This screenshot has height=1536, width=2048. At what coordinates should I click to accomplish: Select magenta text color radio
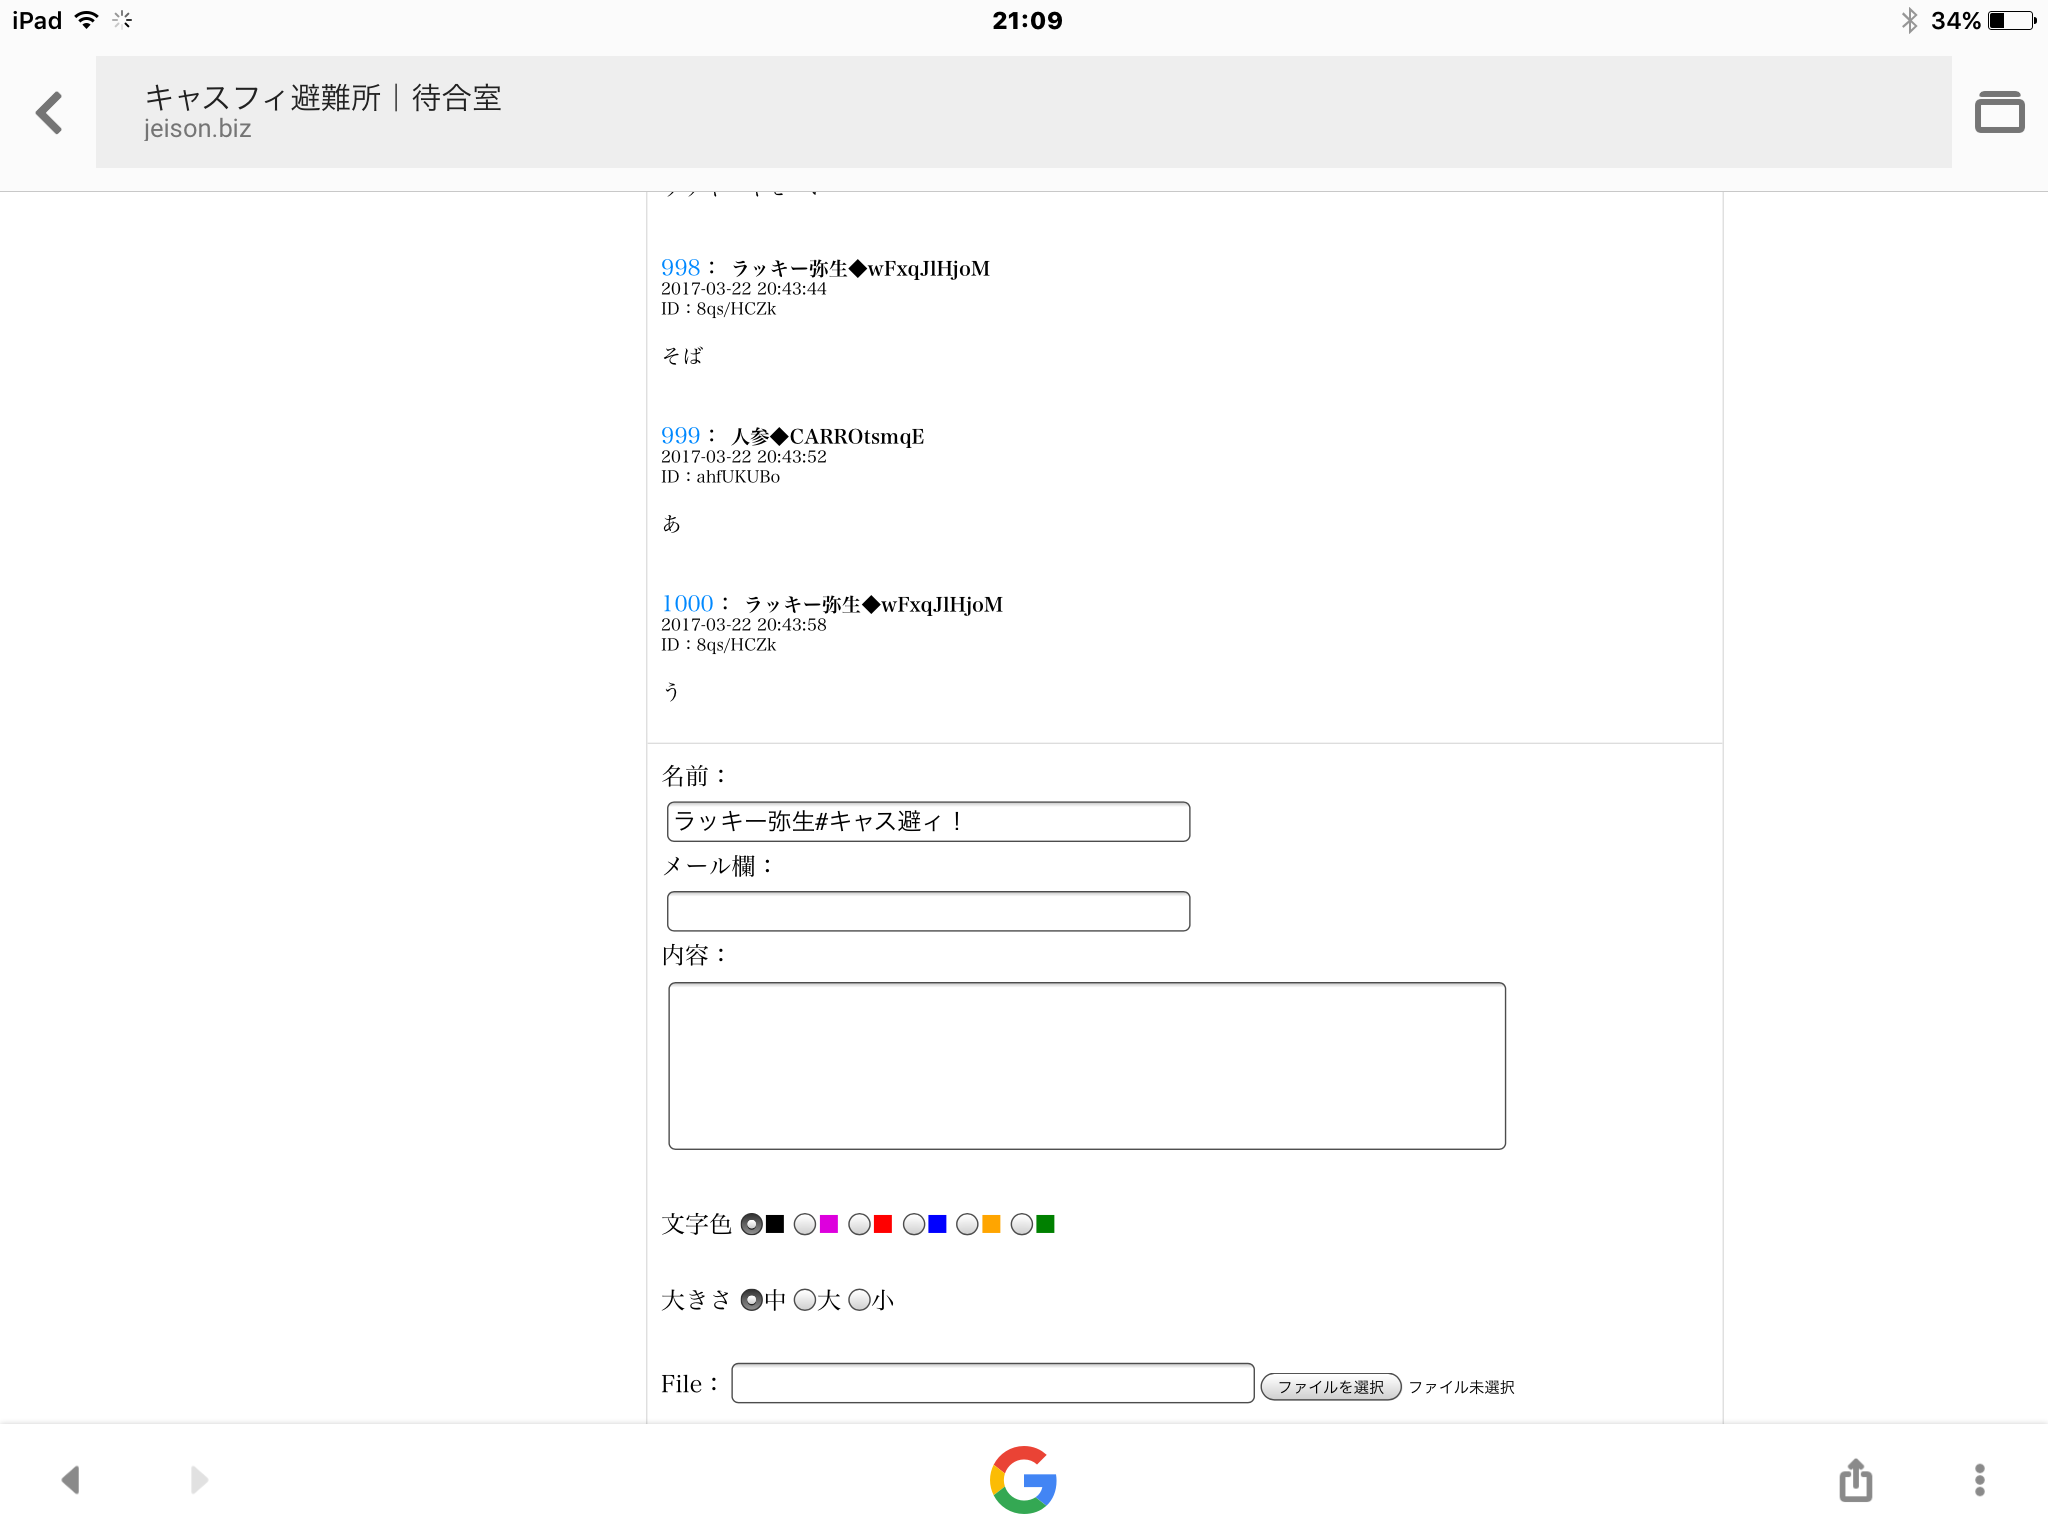pyautogui.click(x=805, y=1225)
